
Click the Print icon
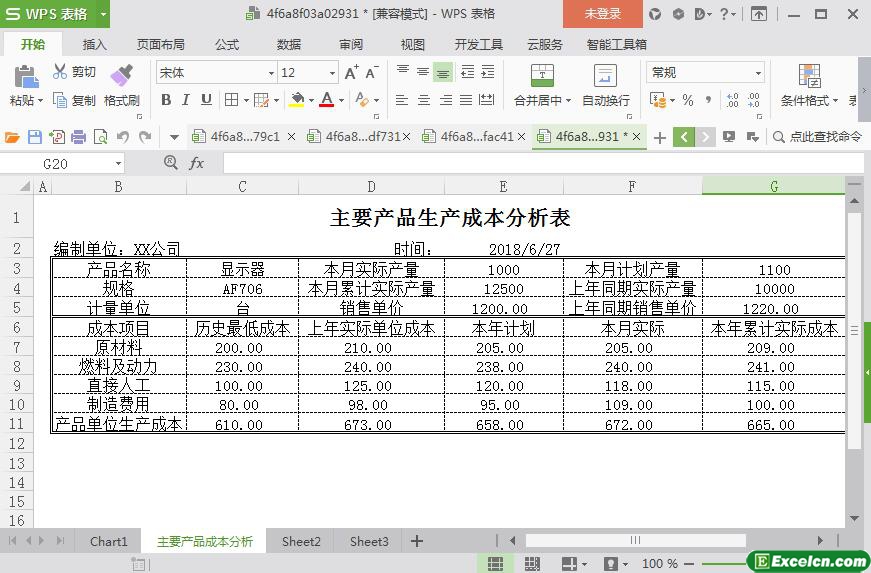[78, 137]
